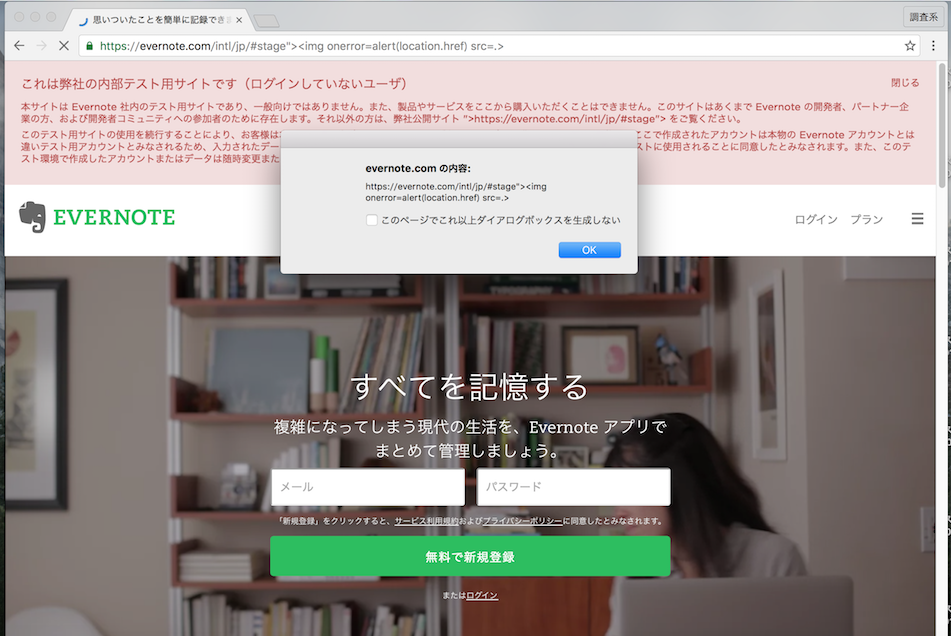Click the browser back arrow
This screenshot has height=636, width=951.
(x=19, y=45)
